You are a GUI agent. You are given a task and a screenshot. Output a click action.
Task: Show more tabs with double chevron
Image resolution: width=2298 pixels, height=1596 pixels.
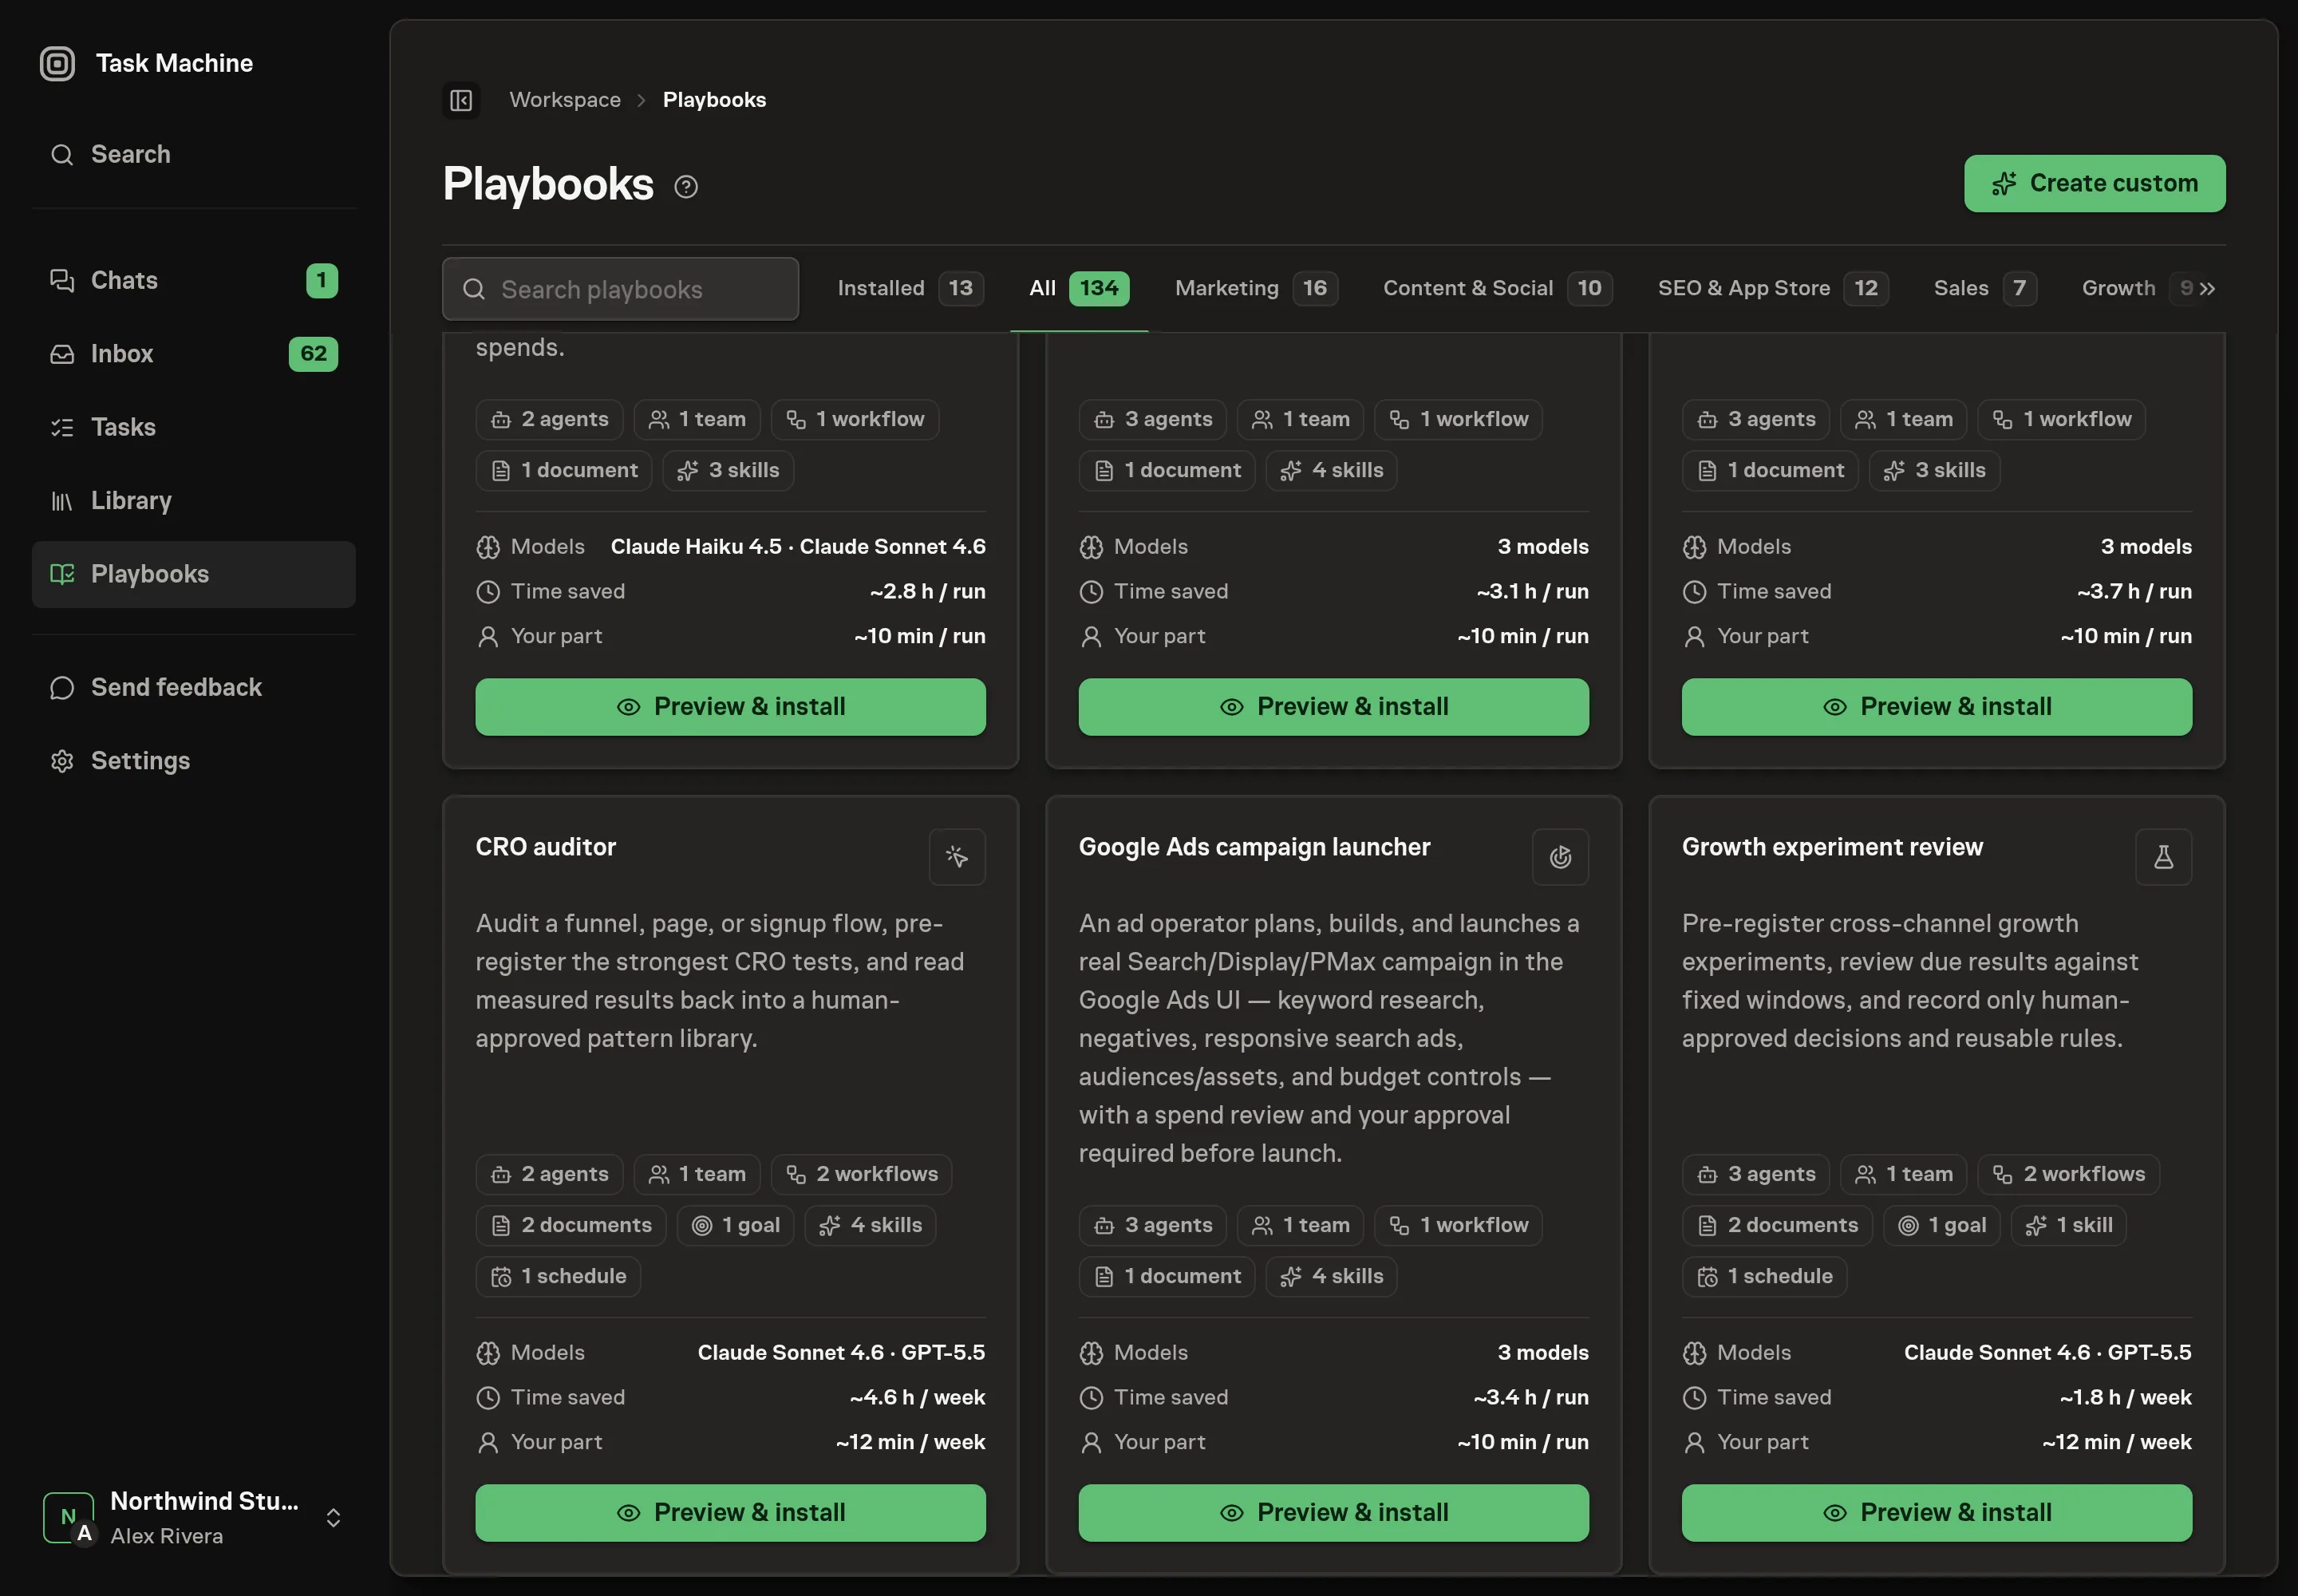[x=2206, y=289]
